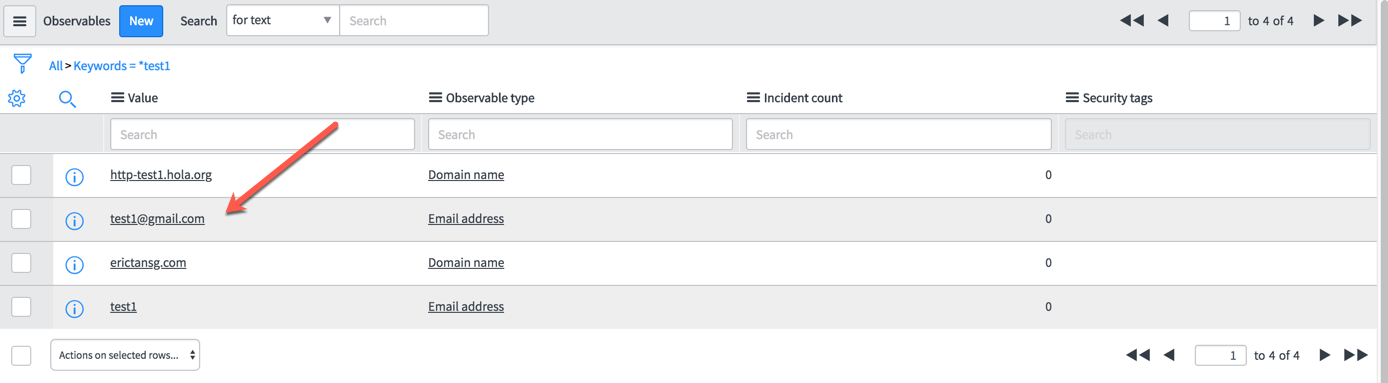Click Email address link for test1@gmail.com

(x=466, y=219)
